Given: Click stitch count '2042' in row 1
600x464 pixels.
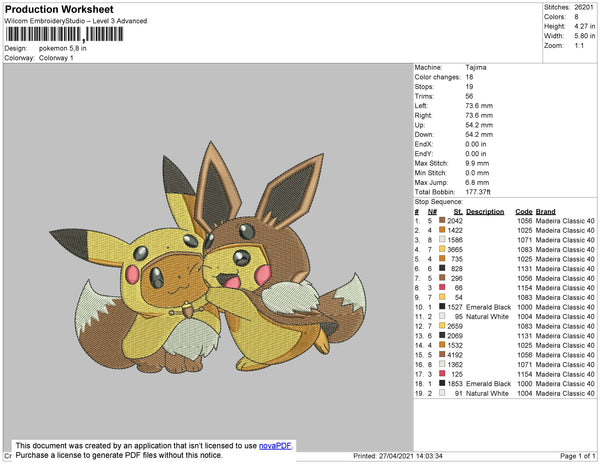Looking at the screenshot, I should [x=455, y=221].
